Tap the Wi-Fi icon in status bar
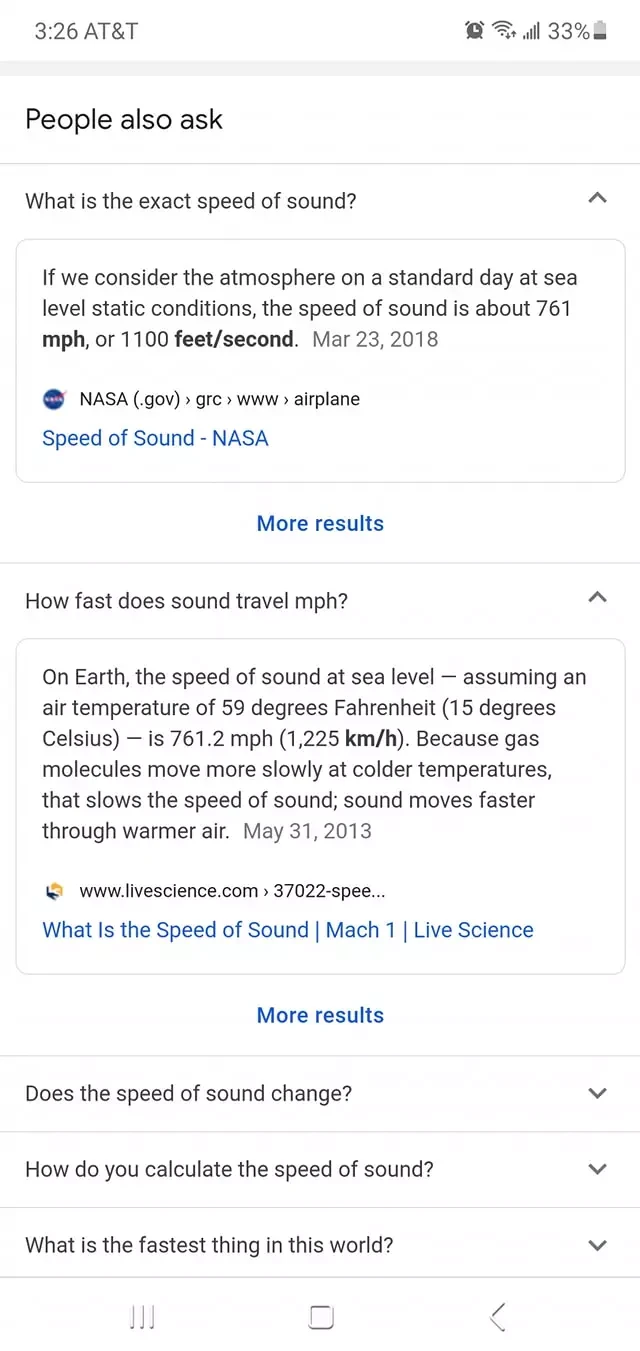Image resolution: width=640 pixels, height=1351 pixels. coord(502,32)
